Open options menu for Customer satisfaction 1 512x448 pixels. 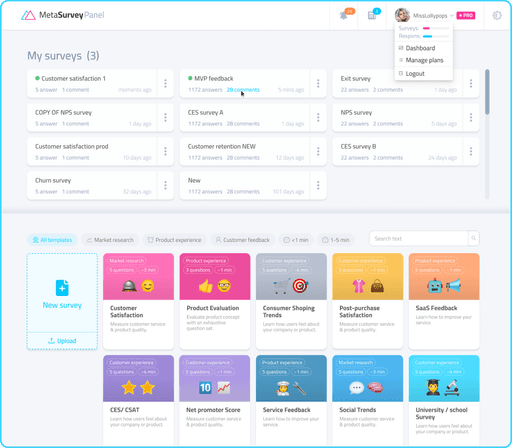tap(165, 84)
